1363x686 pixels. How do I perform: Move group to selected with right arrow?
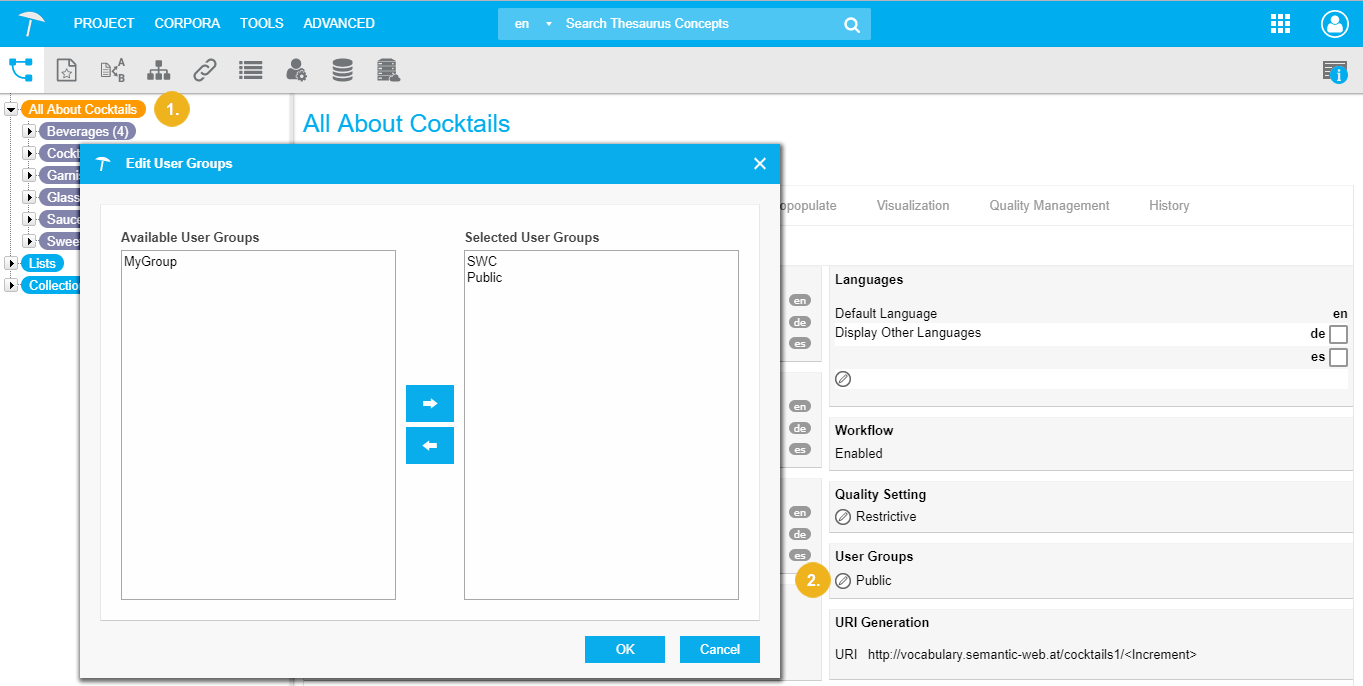430,403
